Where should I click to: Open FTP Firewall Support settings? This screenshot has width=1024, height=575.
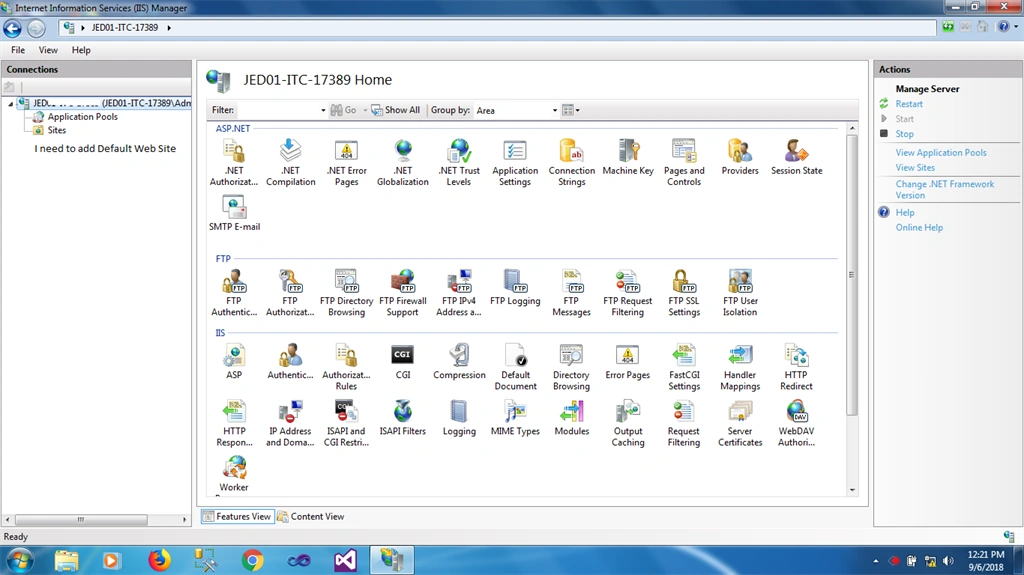coord(402,293)
